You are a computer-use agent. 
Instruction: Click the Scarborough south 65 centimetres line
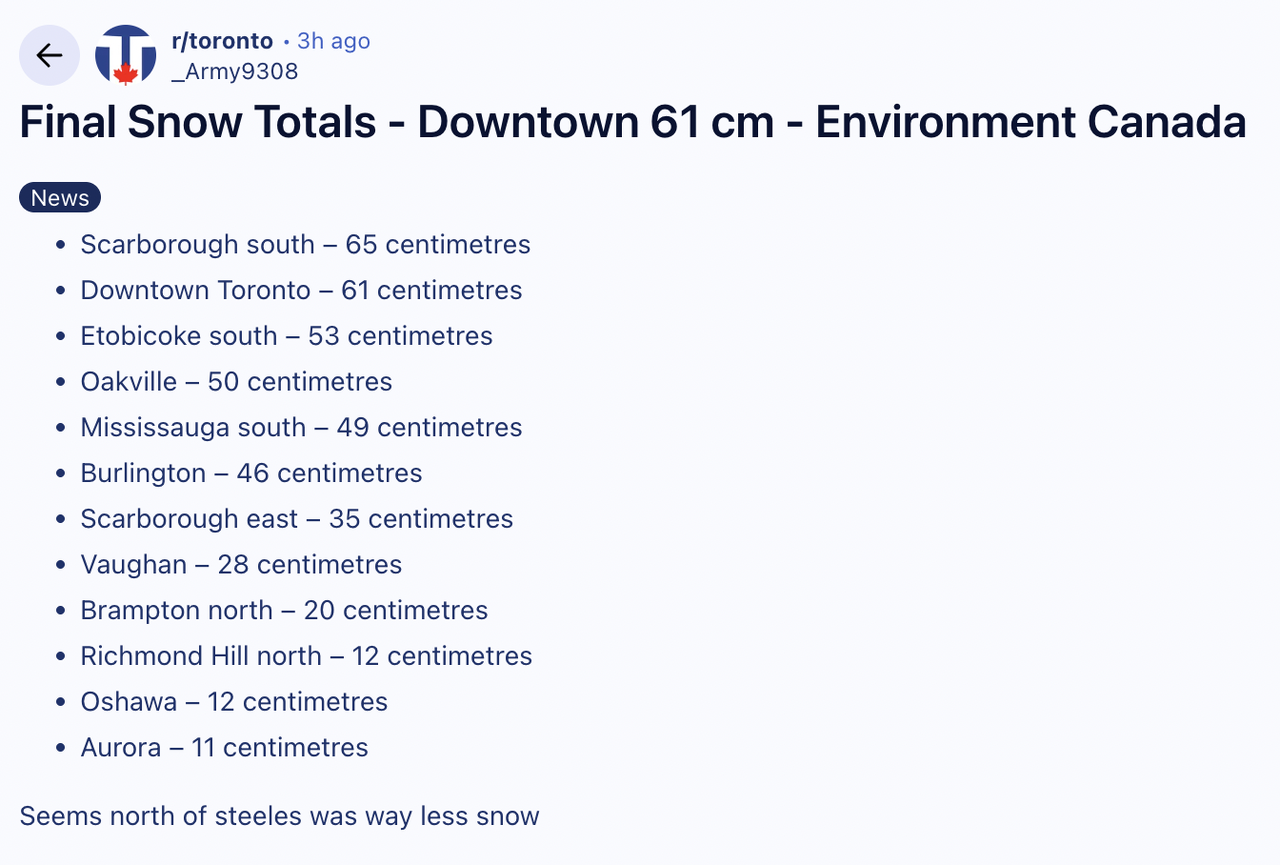click(305, 245)
